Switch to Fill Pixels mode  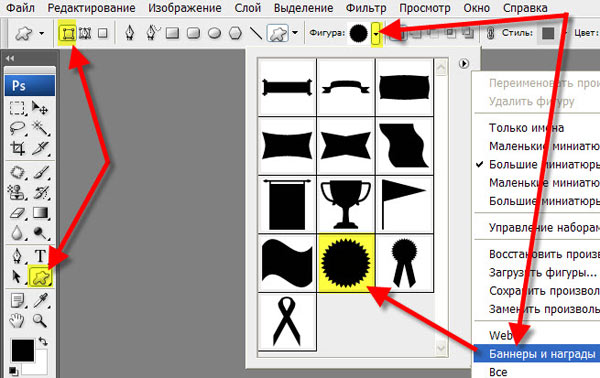[x=103, y=33]
